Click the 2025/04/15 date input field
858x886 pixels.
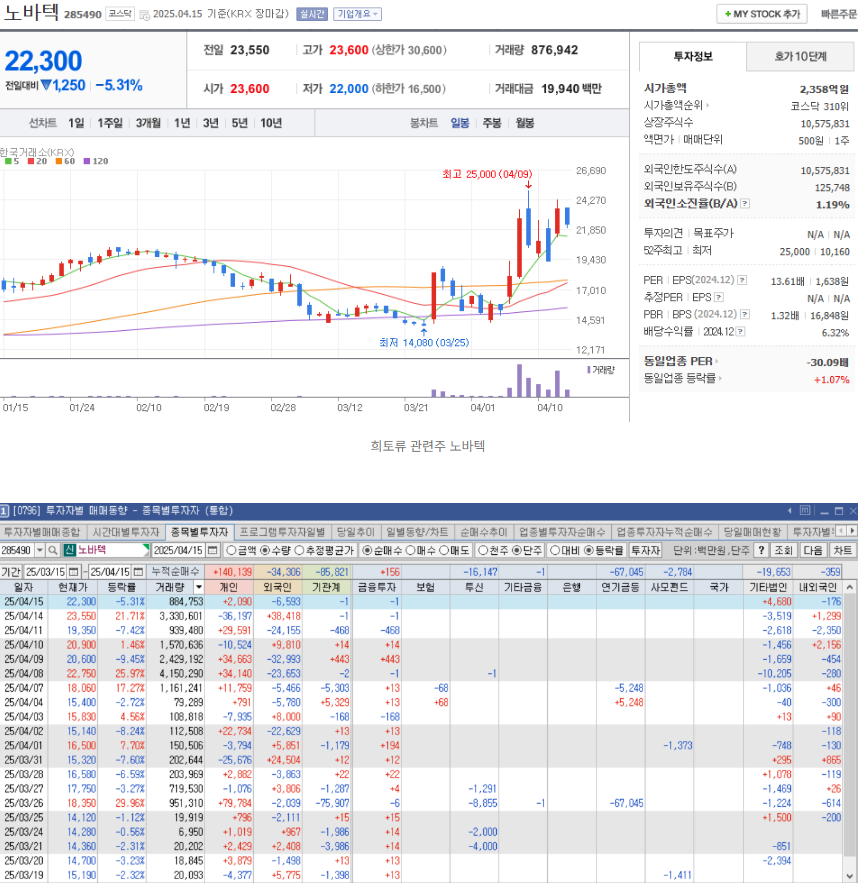pos(179,550)
